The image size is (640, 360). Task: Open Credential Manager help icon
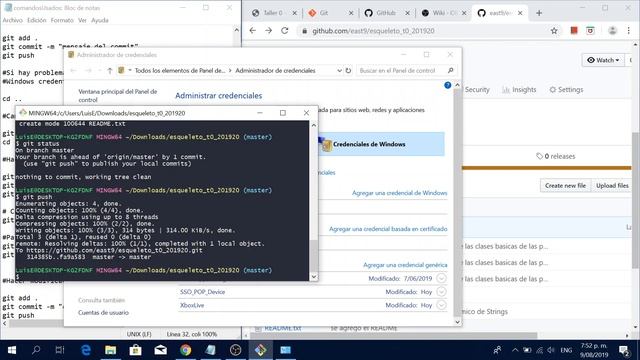448,85
